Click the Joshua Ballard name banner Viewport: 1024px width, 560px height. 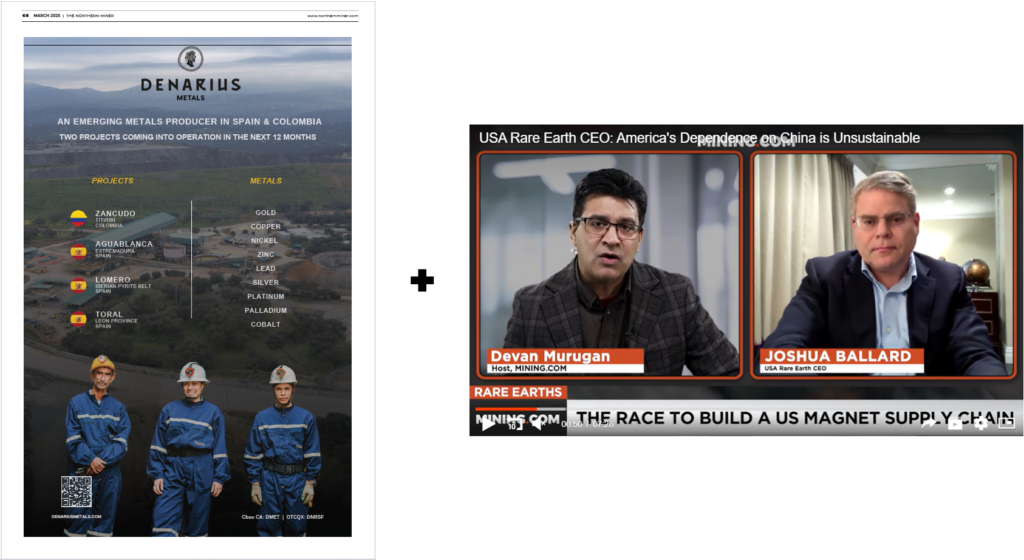(836, 356)
